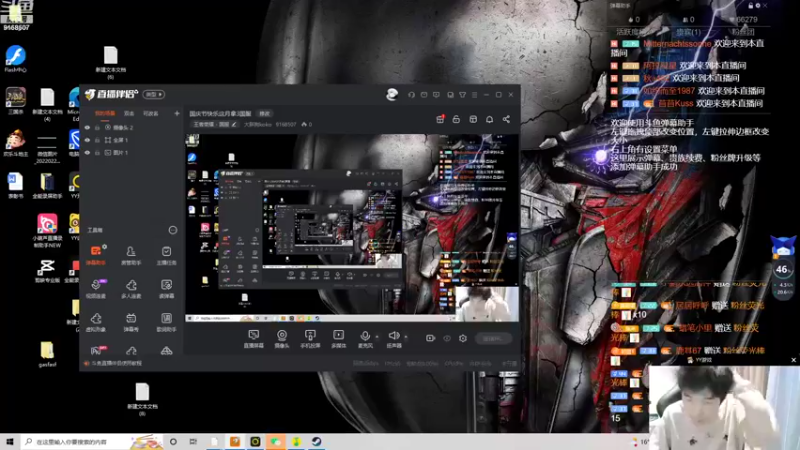Screen dimensions: 800x450
Task: Click the blue cat mascot floating widget
Action: 784,246
